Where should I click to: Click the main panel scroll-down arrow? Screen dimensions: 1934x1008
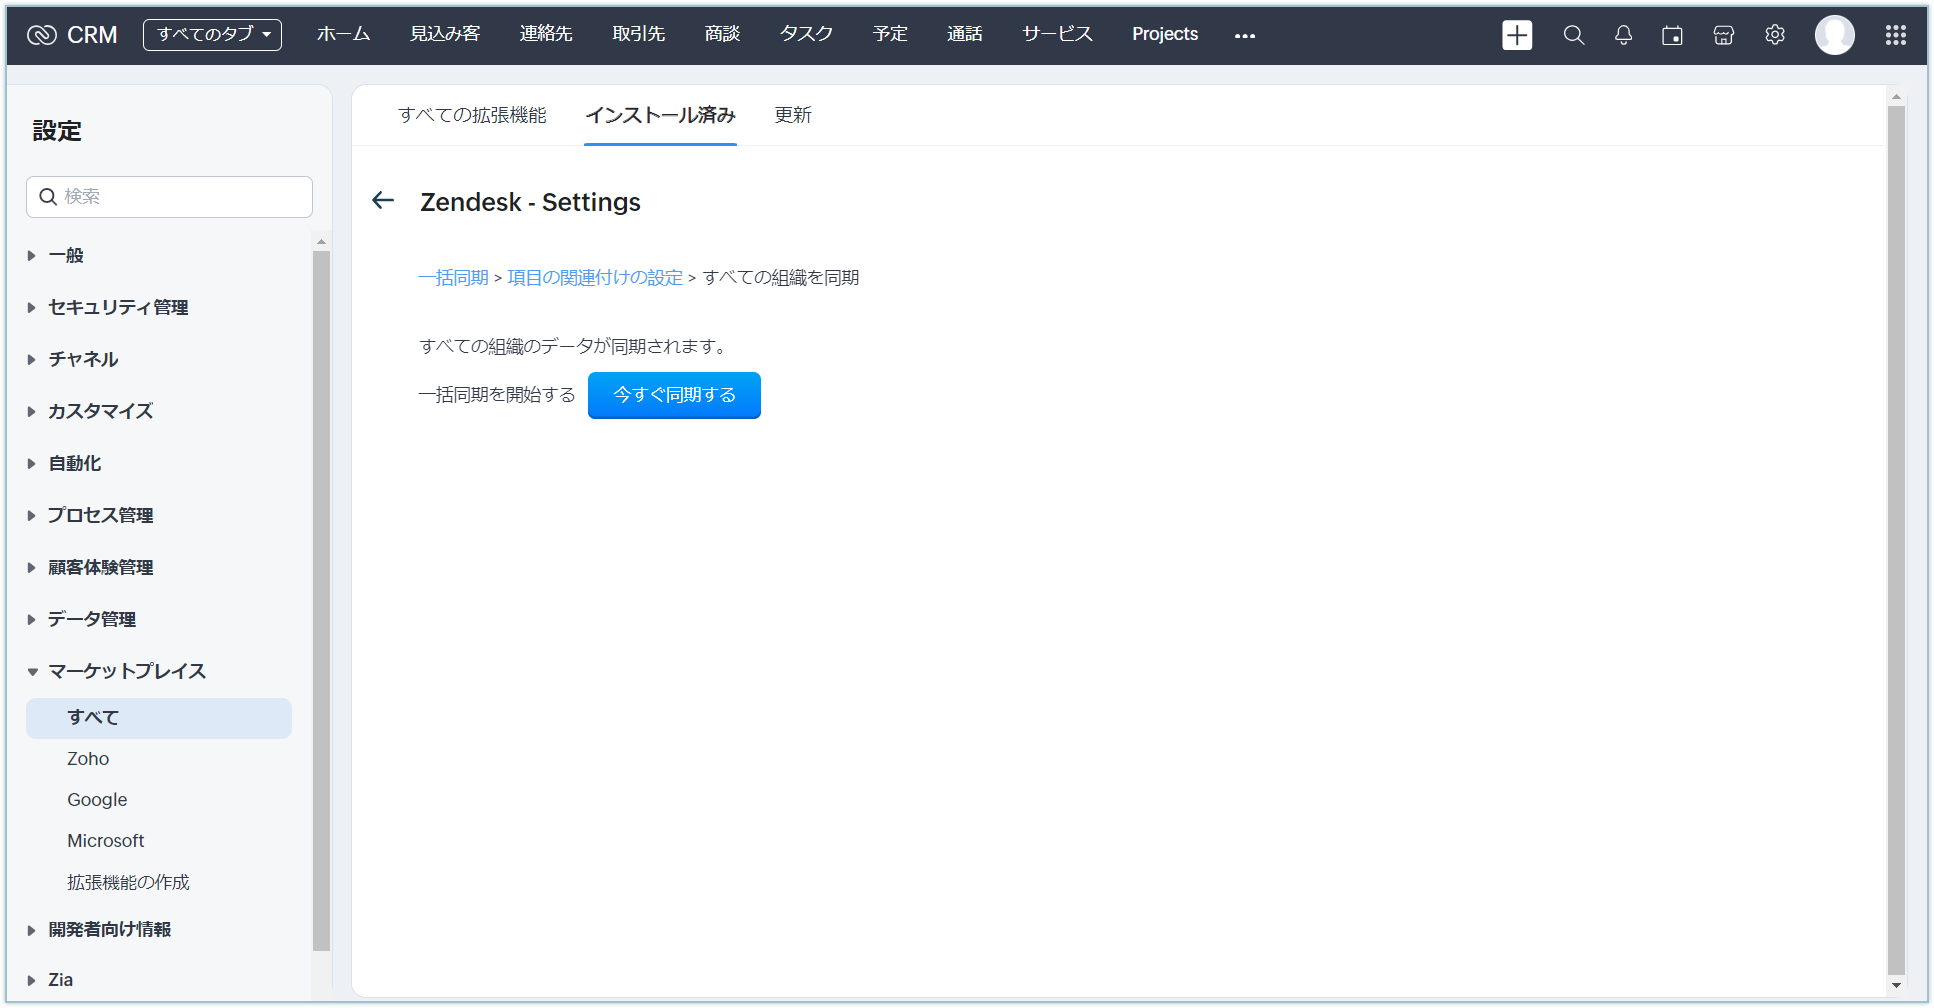(1896, 986)
